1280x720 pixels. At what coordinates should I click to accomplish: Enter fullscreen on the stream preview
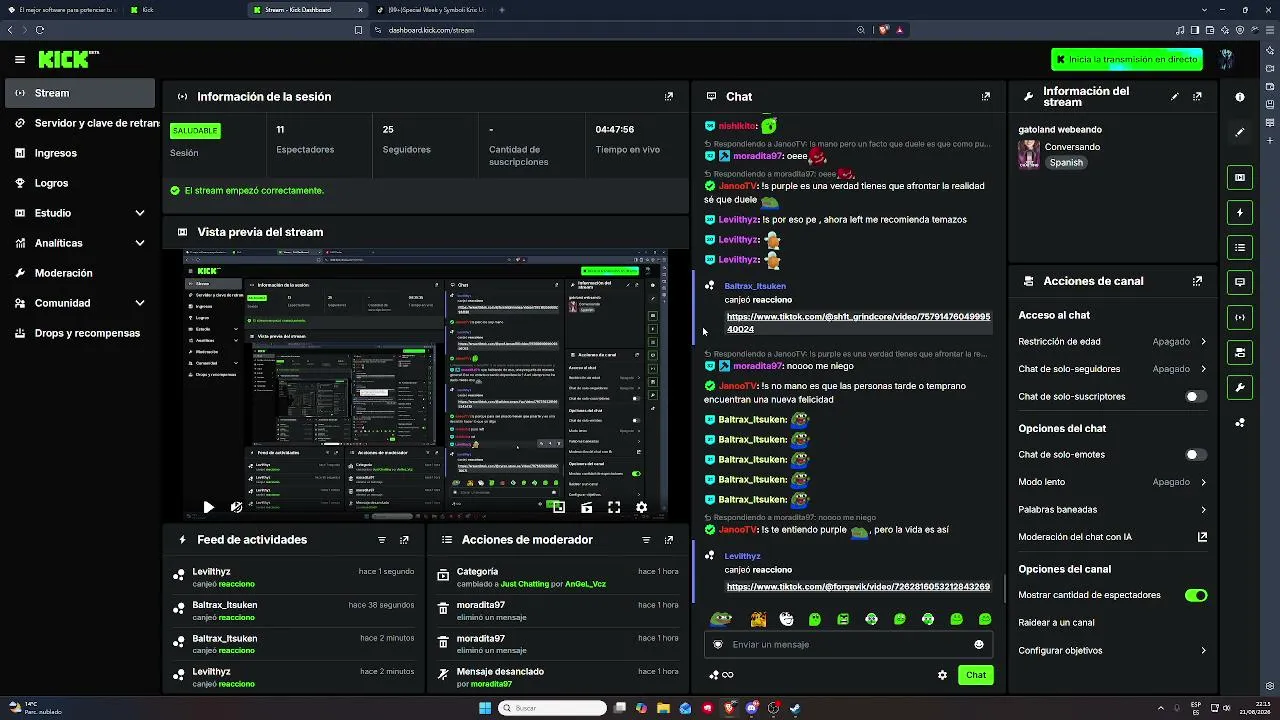point(614,508)
